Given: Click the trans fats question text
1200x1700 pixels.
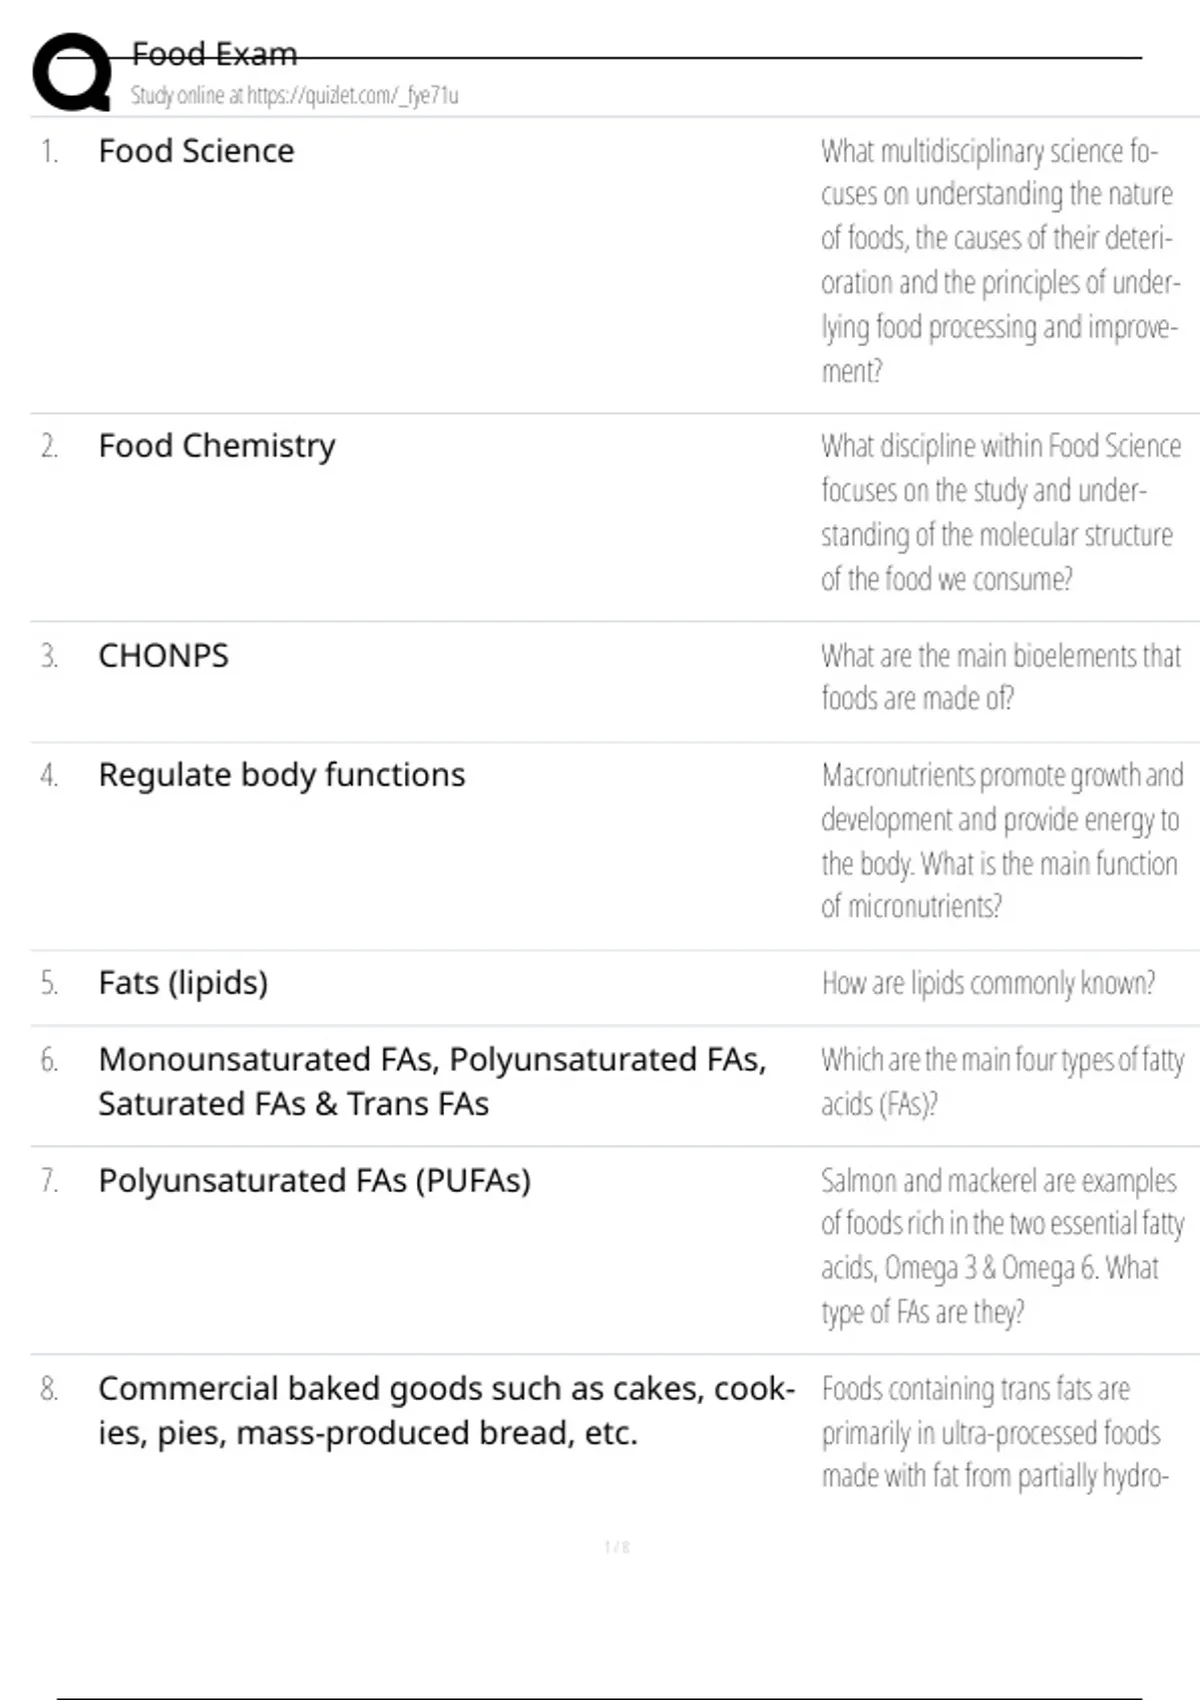Looking at the screenshot, I should coord(993,1432).
